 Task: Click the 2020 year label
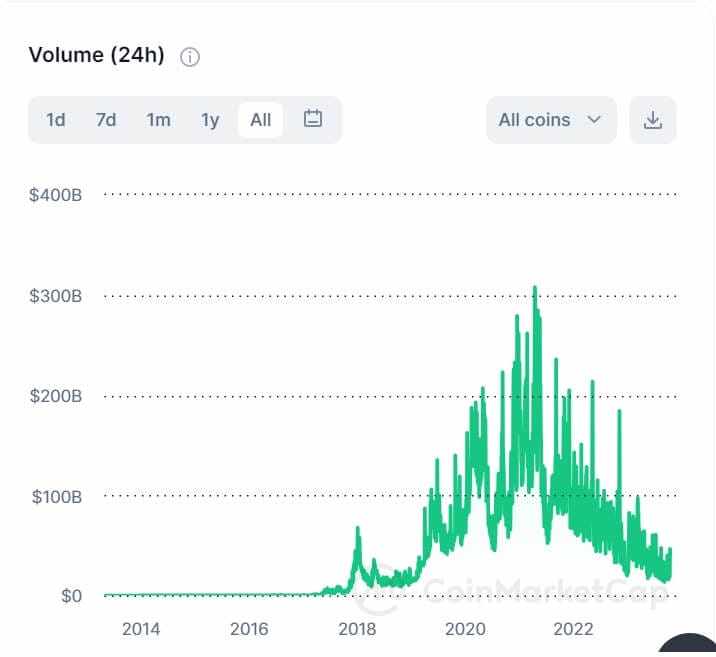point(465,630)
